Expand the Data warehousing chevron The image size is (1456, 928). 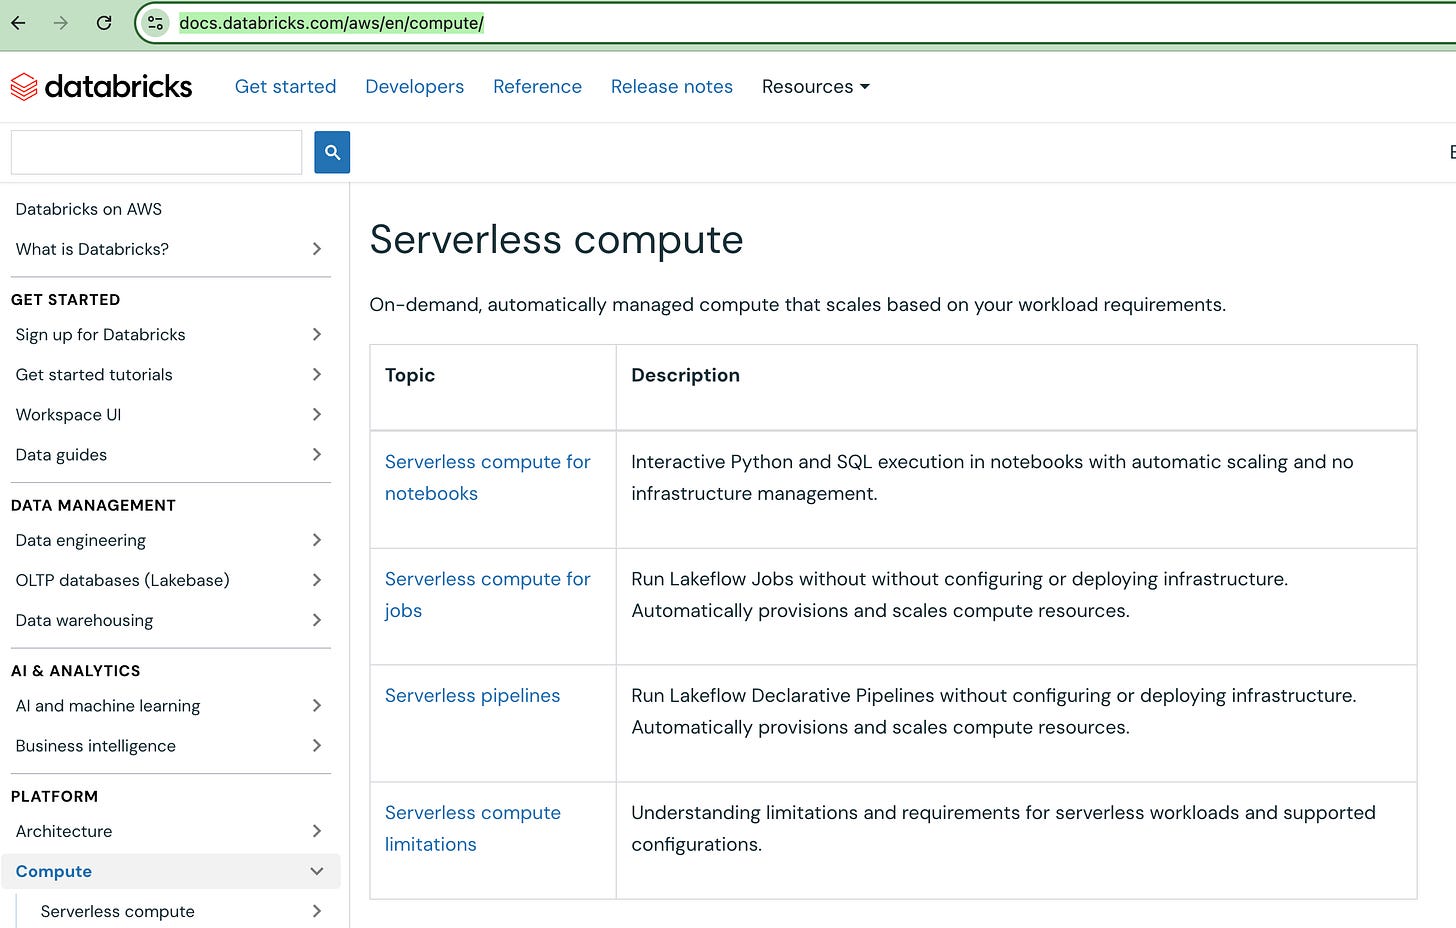[316, 620]
